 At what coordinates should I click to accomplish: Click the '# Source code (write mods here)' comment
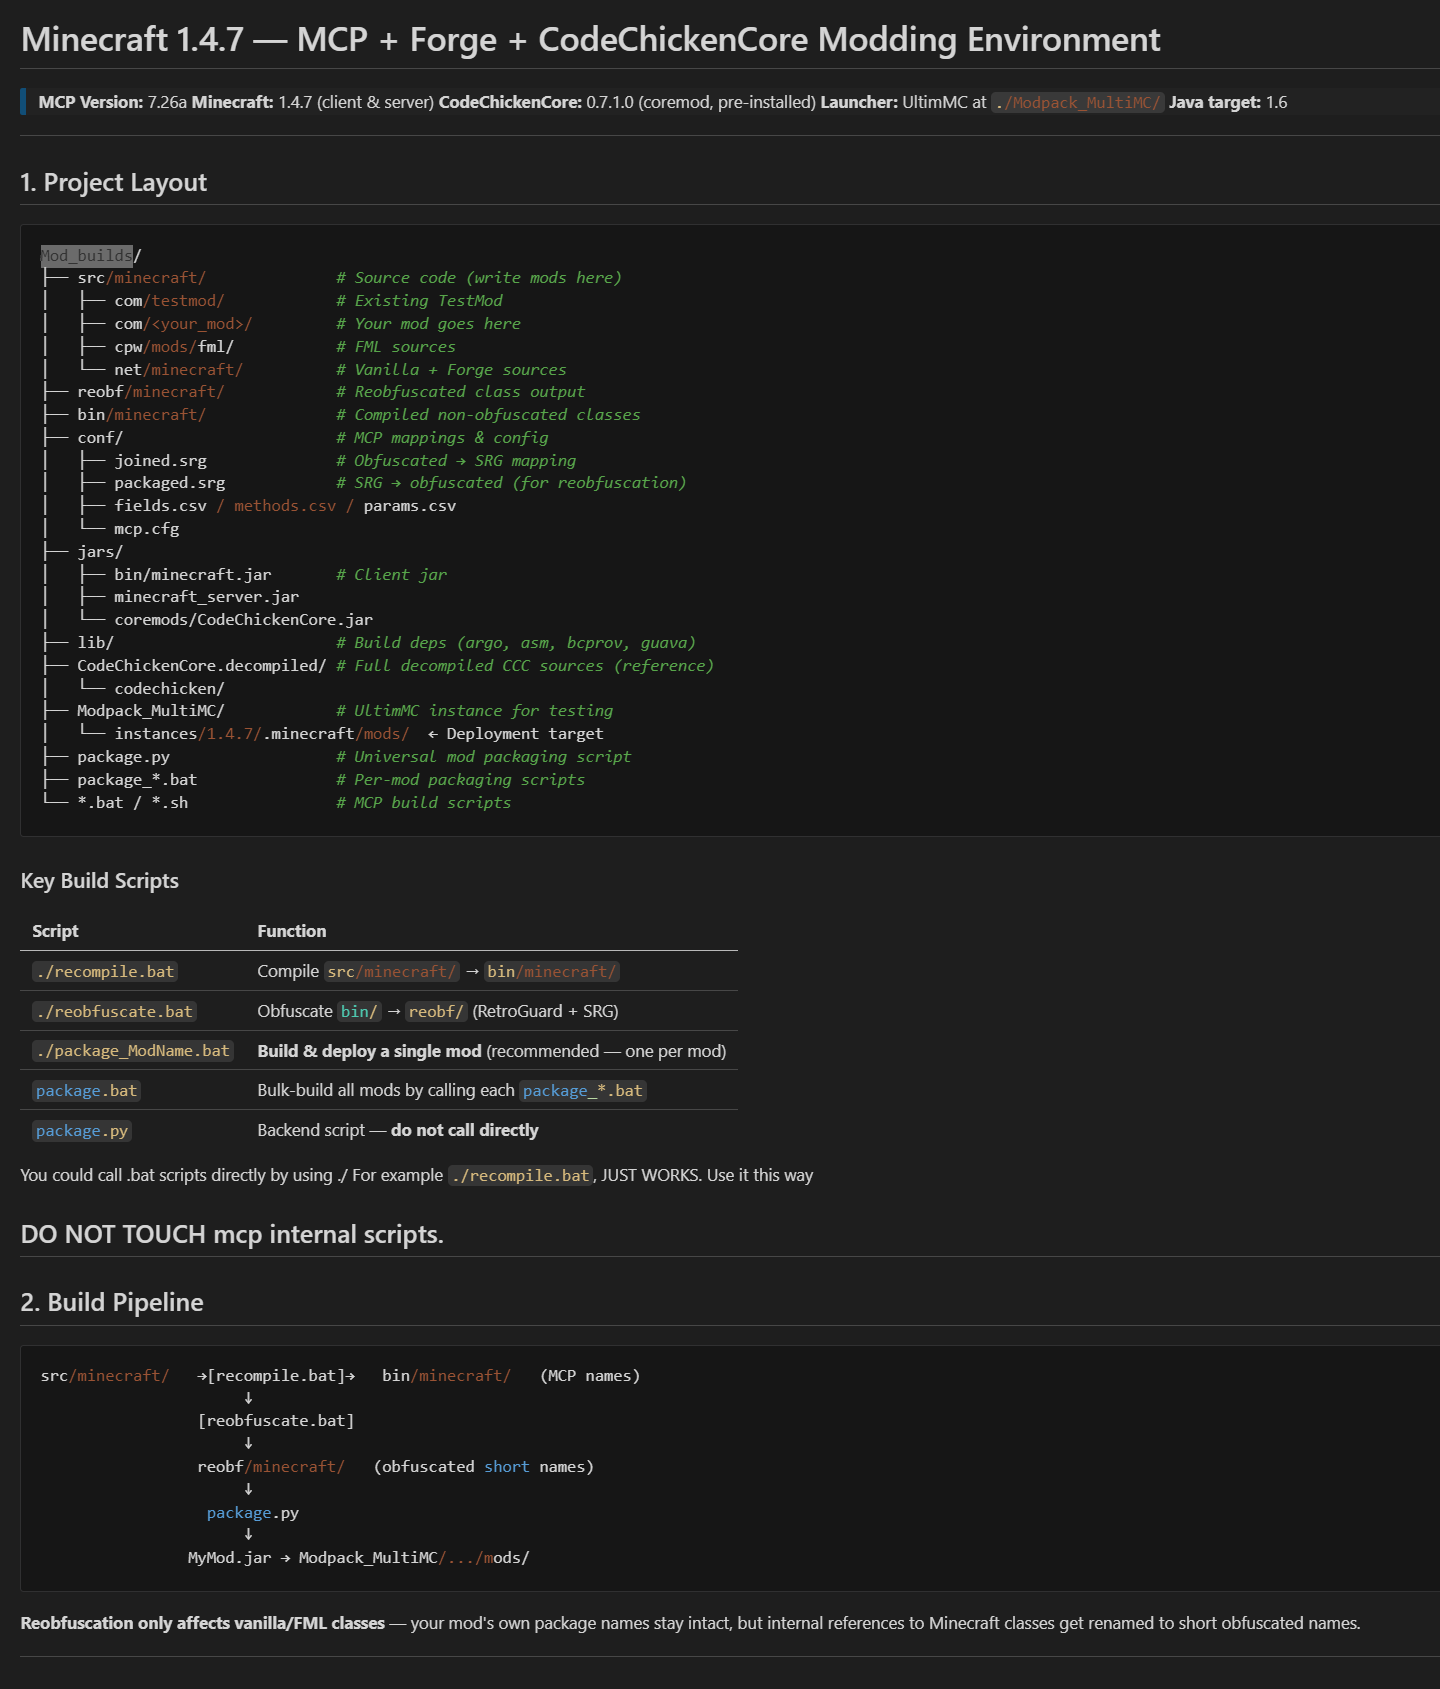(479, 278)
